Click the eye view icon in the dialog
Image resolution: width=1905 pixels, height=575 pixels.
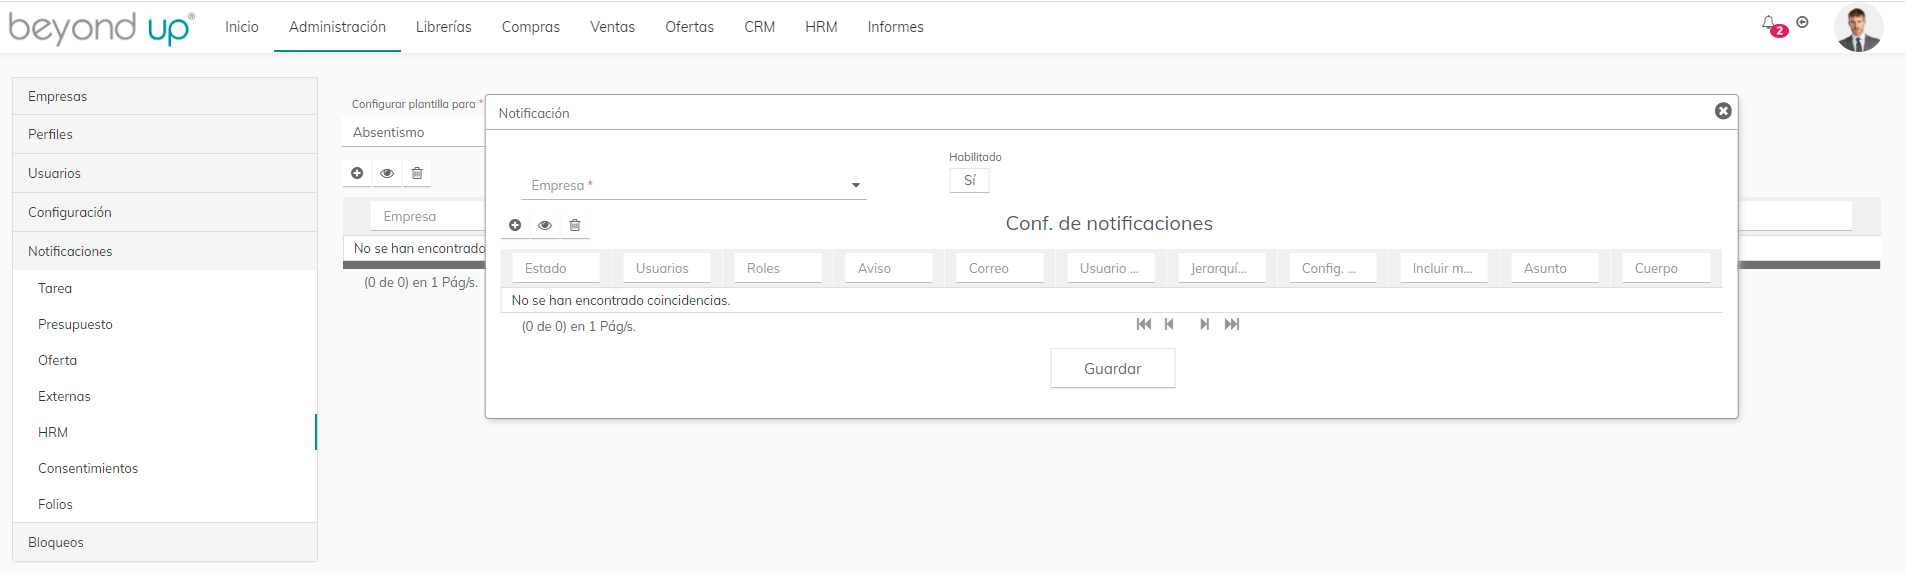(545, 225)
